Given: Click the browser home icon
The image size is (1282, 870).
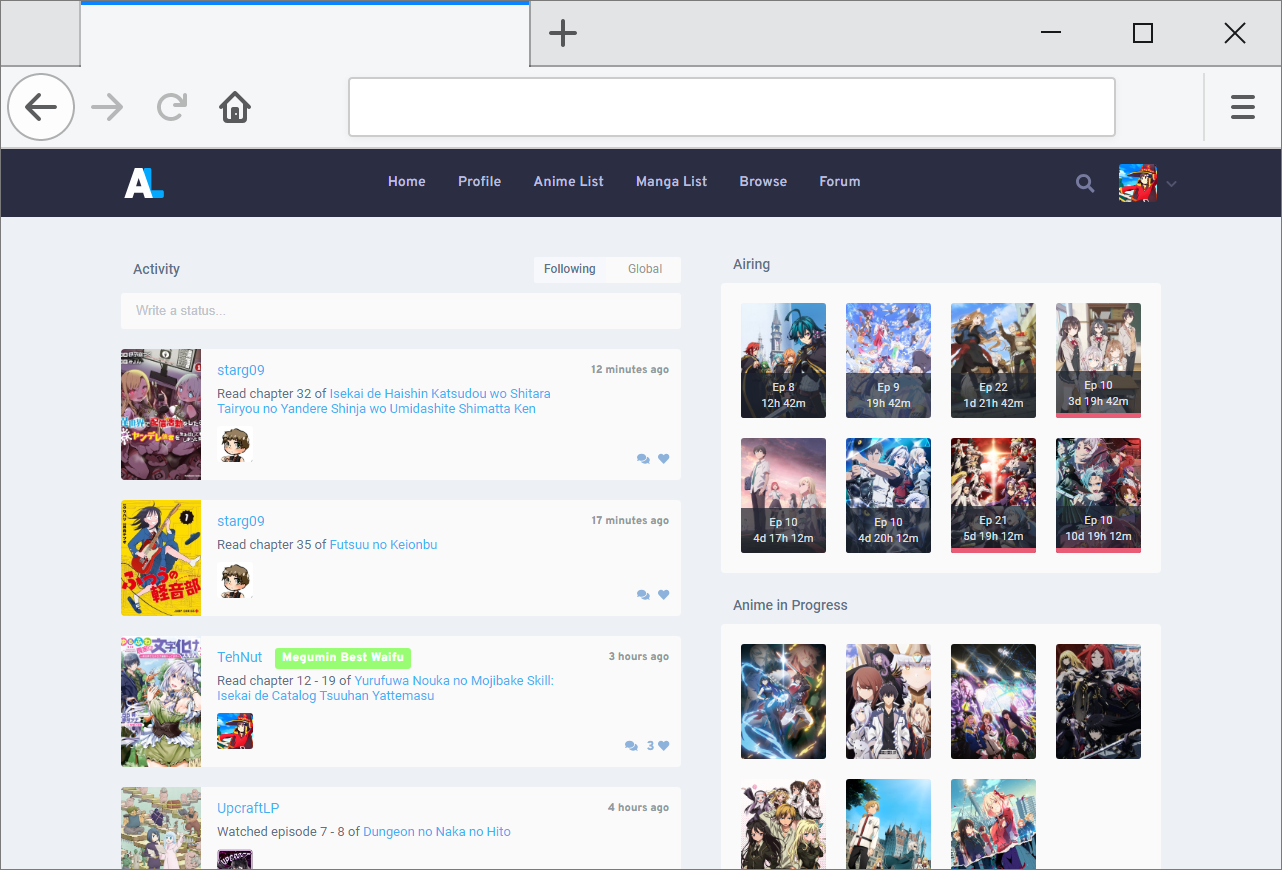Looking at the screenshot, I should point(234,107).
